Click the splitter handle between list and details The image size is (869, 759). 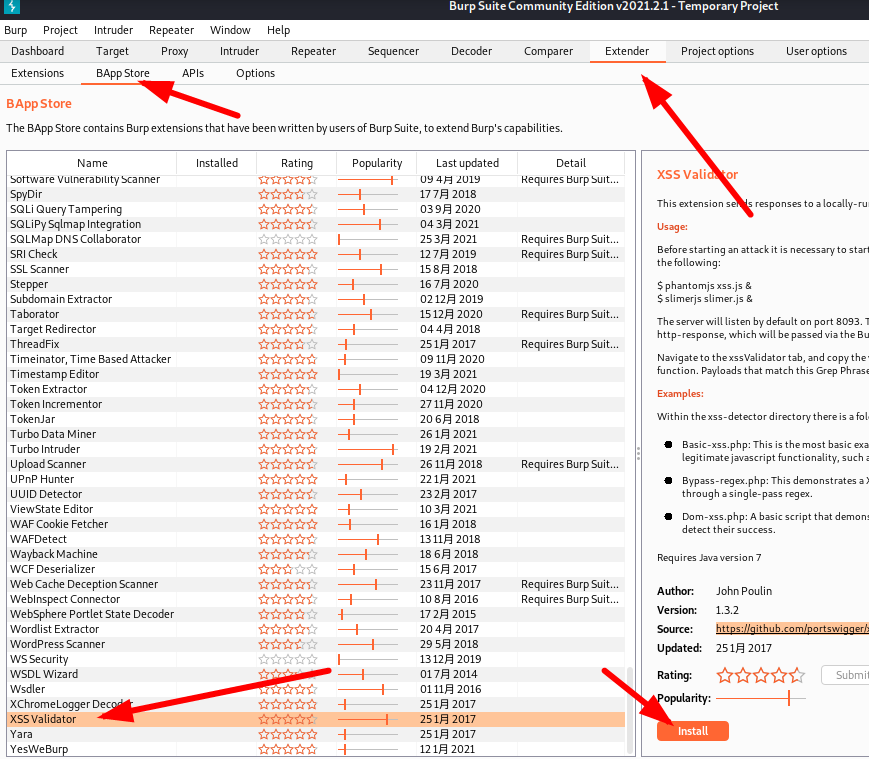click(638, 454)
